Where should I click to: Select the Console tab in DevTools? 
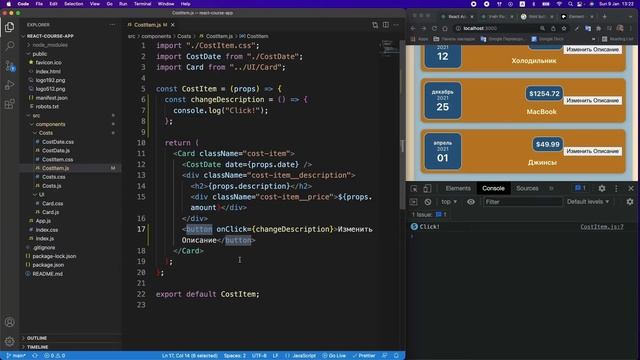click(x=493, y=189)
